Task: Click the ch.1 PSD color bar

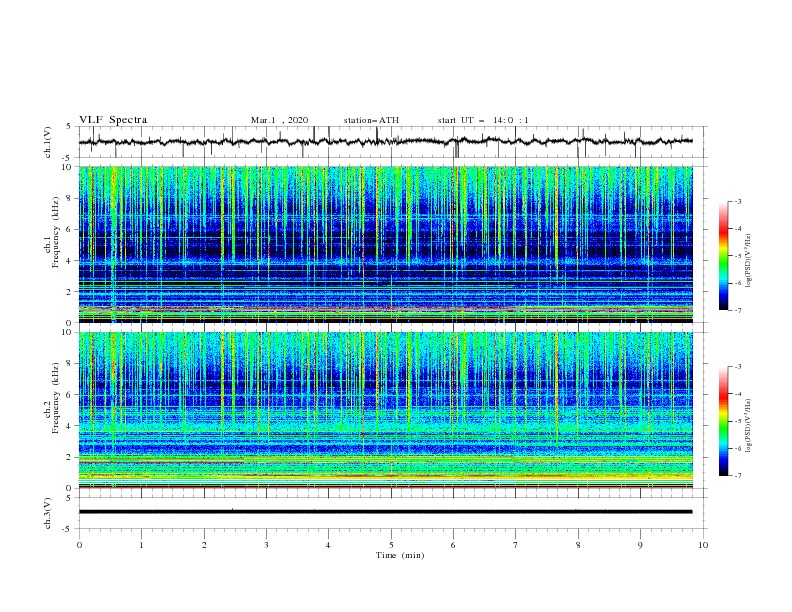Action: click(x=723, y=256)
